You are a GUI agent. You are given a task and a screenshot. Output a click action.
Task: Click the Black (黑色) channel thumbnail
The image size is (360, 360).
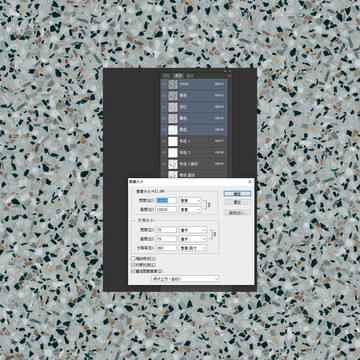pyautogui.click(x=173, y=130)
